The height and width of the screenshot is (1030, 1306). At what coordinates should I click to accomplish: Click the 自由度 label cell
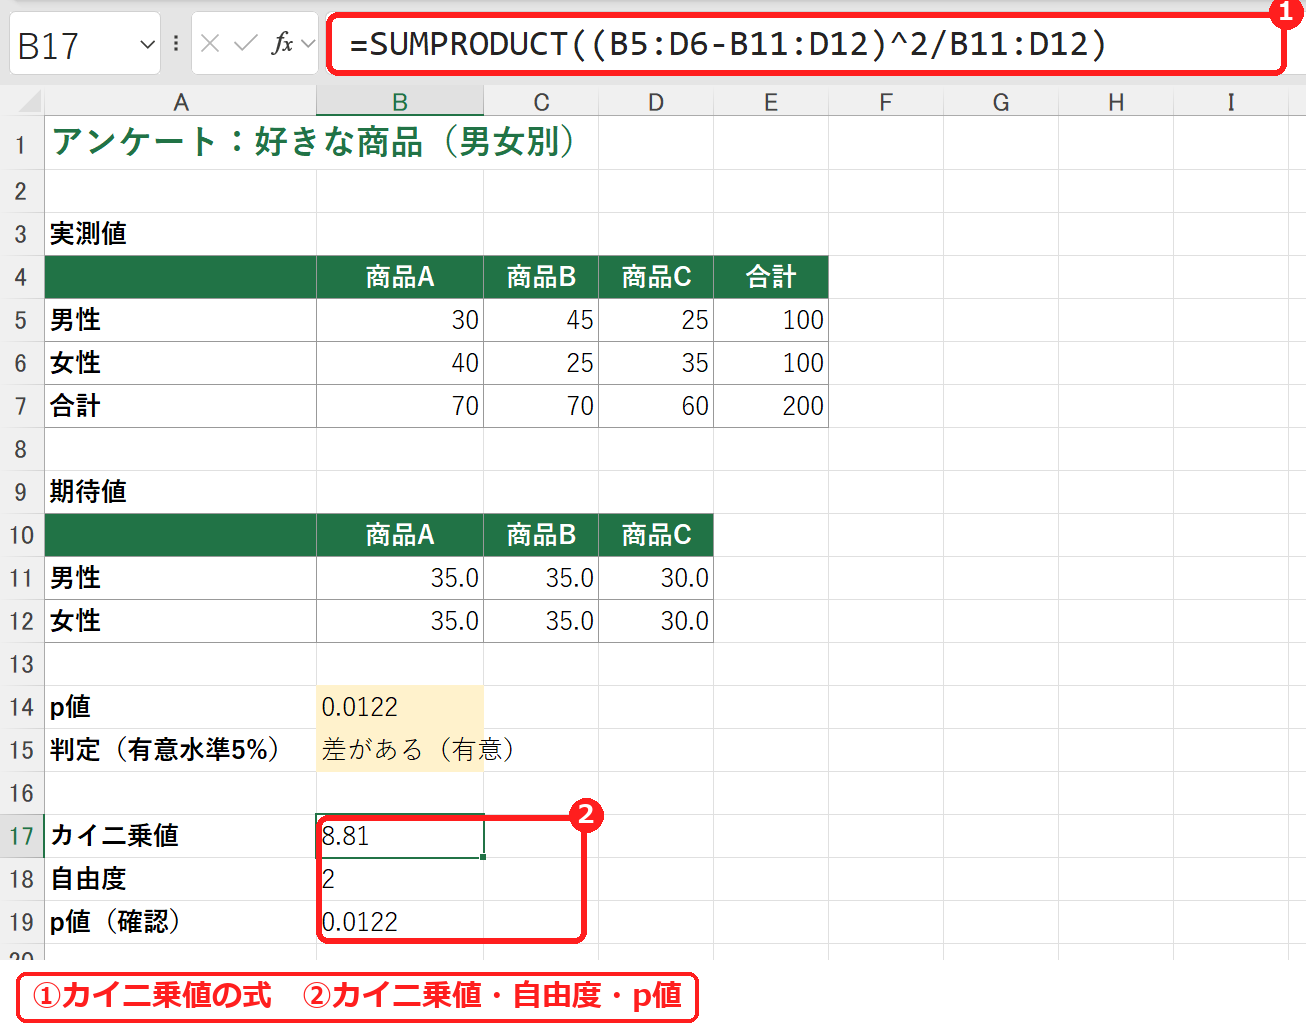tap(181, 879)
